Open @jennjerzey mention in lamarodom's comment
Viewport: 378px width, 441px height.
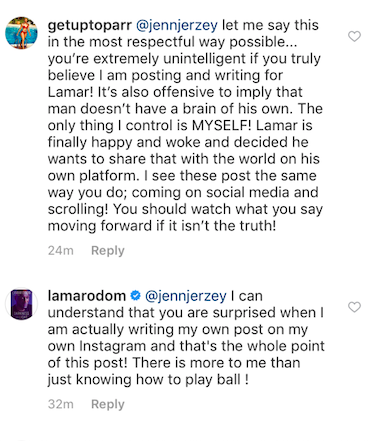[x=186, y=296]
